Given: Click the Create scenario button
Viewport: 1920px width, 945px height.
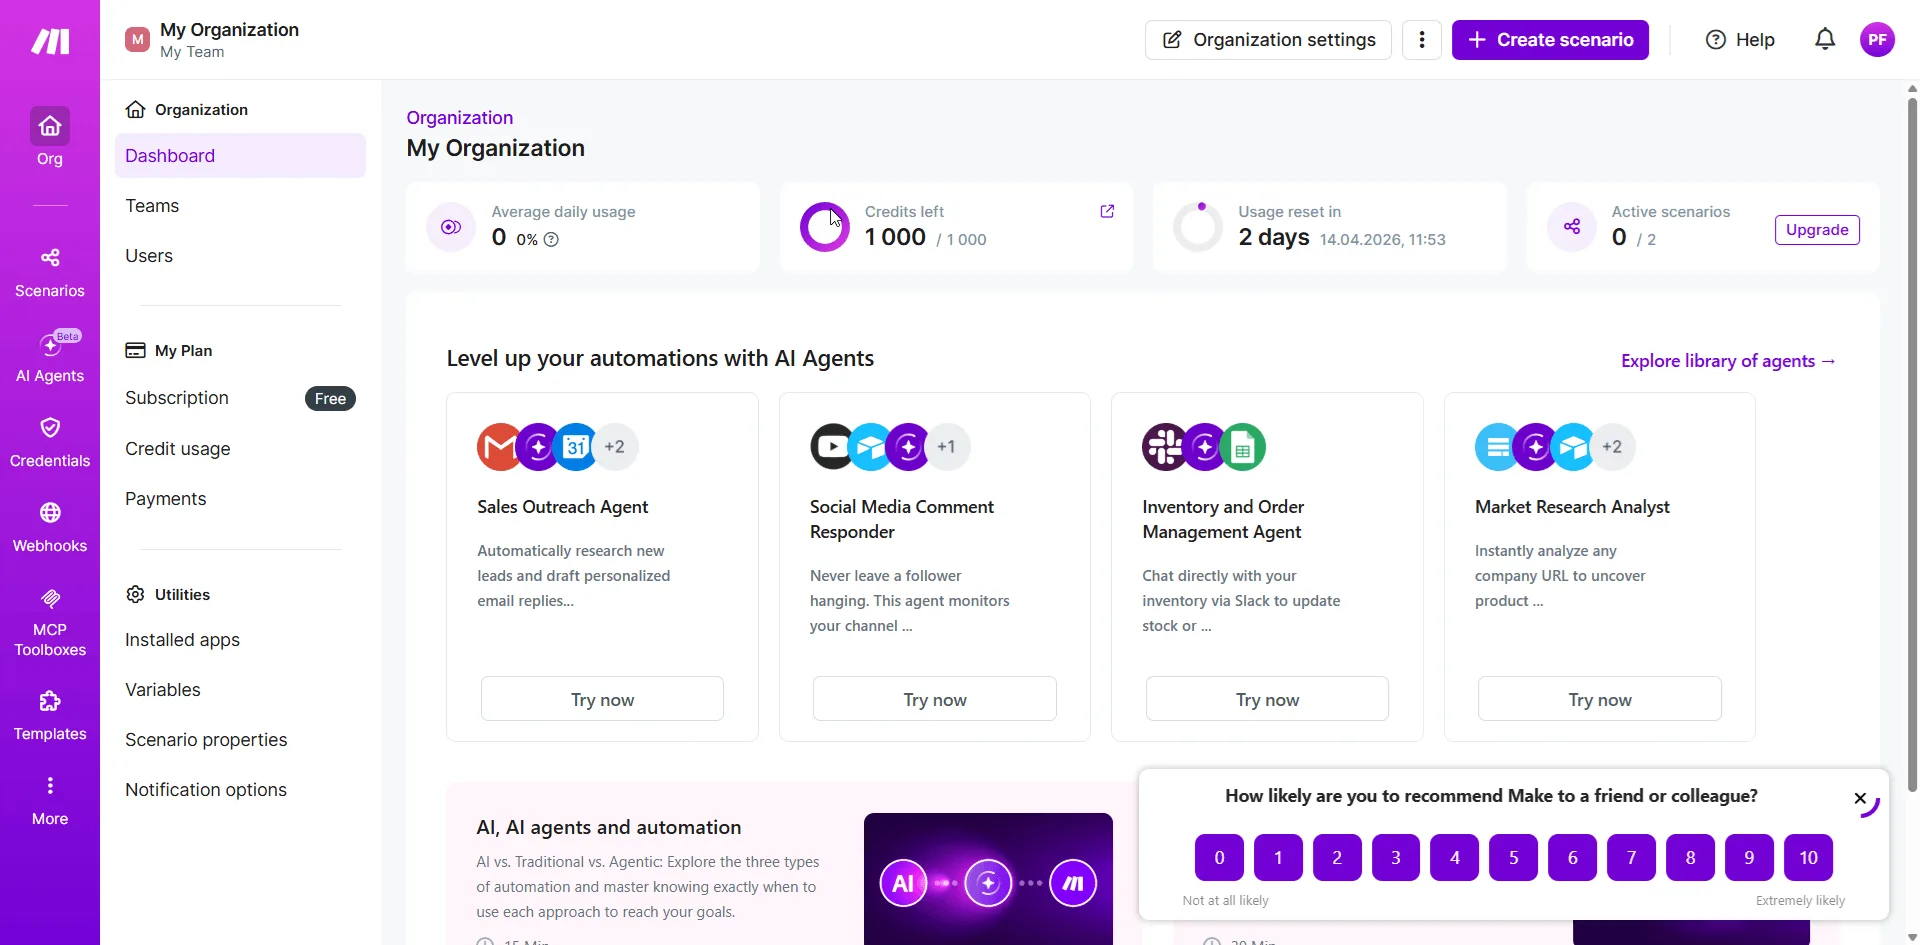Looking at the screenshot, I should pyautogui.click(x=1550, y=40).
